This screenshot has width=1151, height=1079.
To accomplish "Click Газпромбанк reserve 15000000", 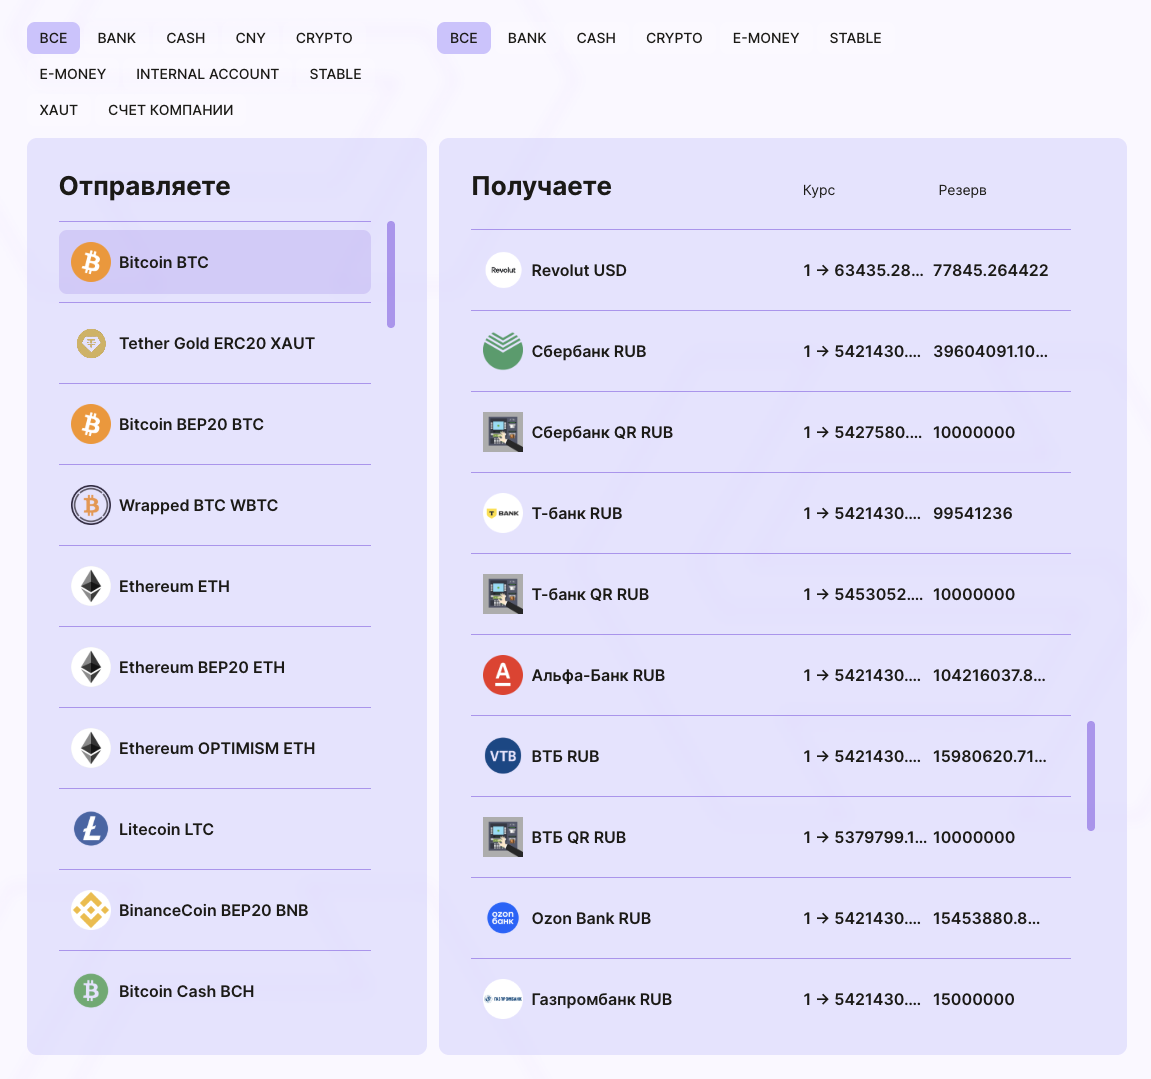I will pos(973,999).
